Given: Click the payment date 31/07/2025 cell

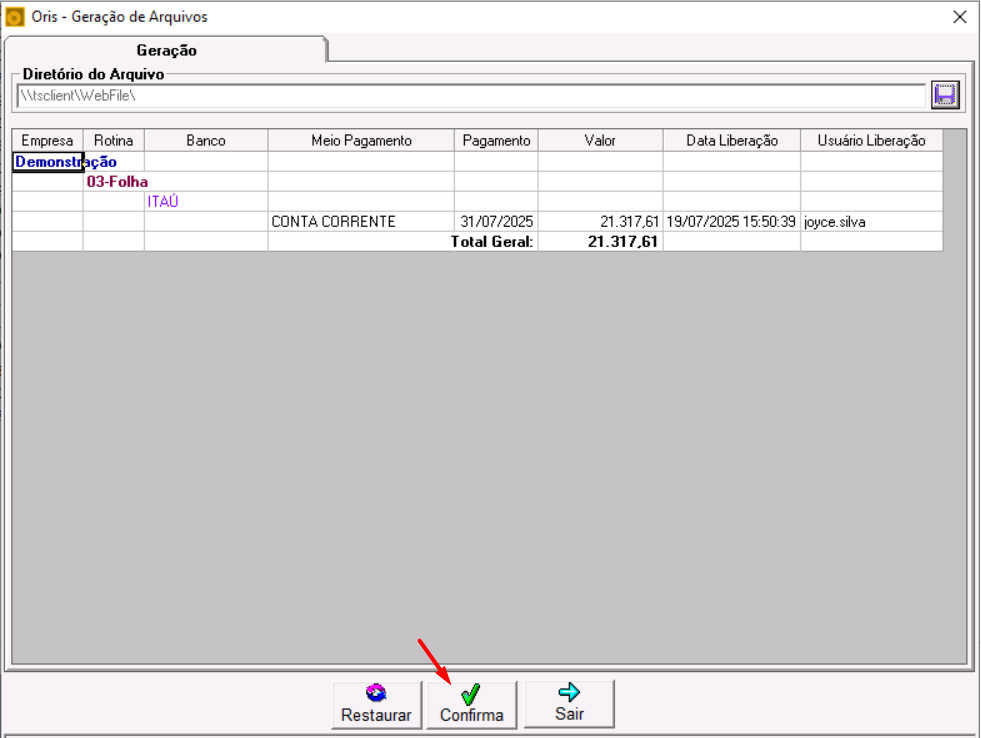Looking at the screenshot, I should pos(496,222).
